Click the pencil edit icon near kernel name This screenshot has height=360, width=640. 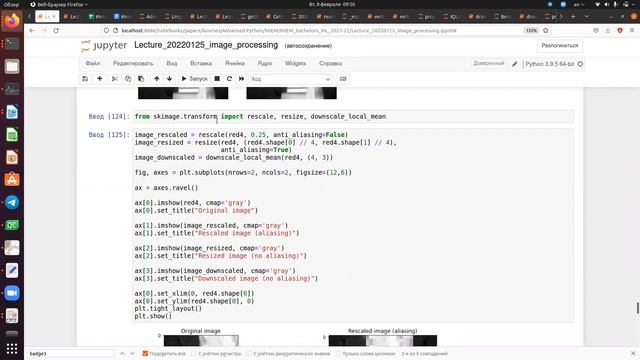(x=515, y=64)
